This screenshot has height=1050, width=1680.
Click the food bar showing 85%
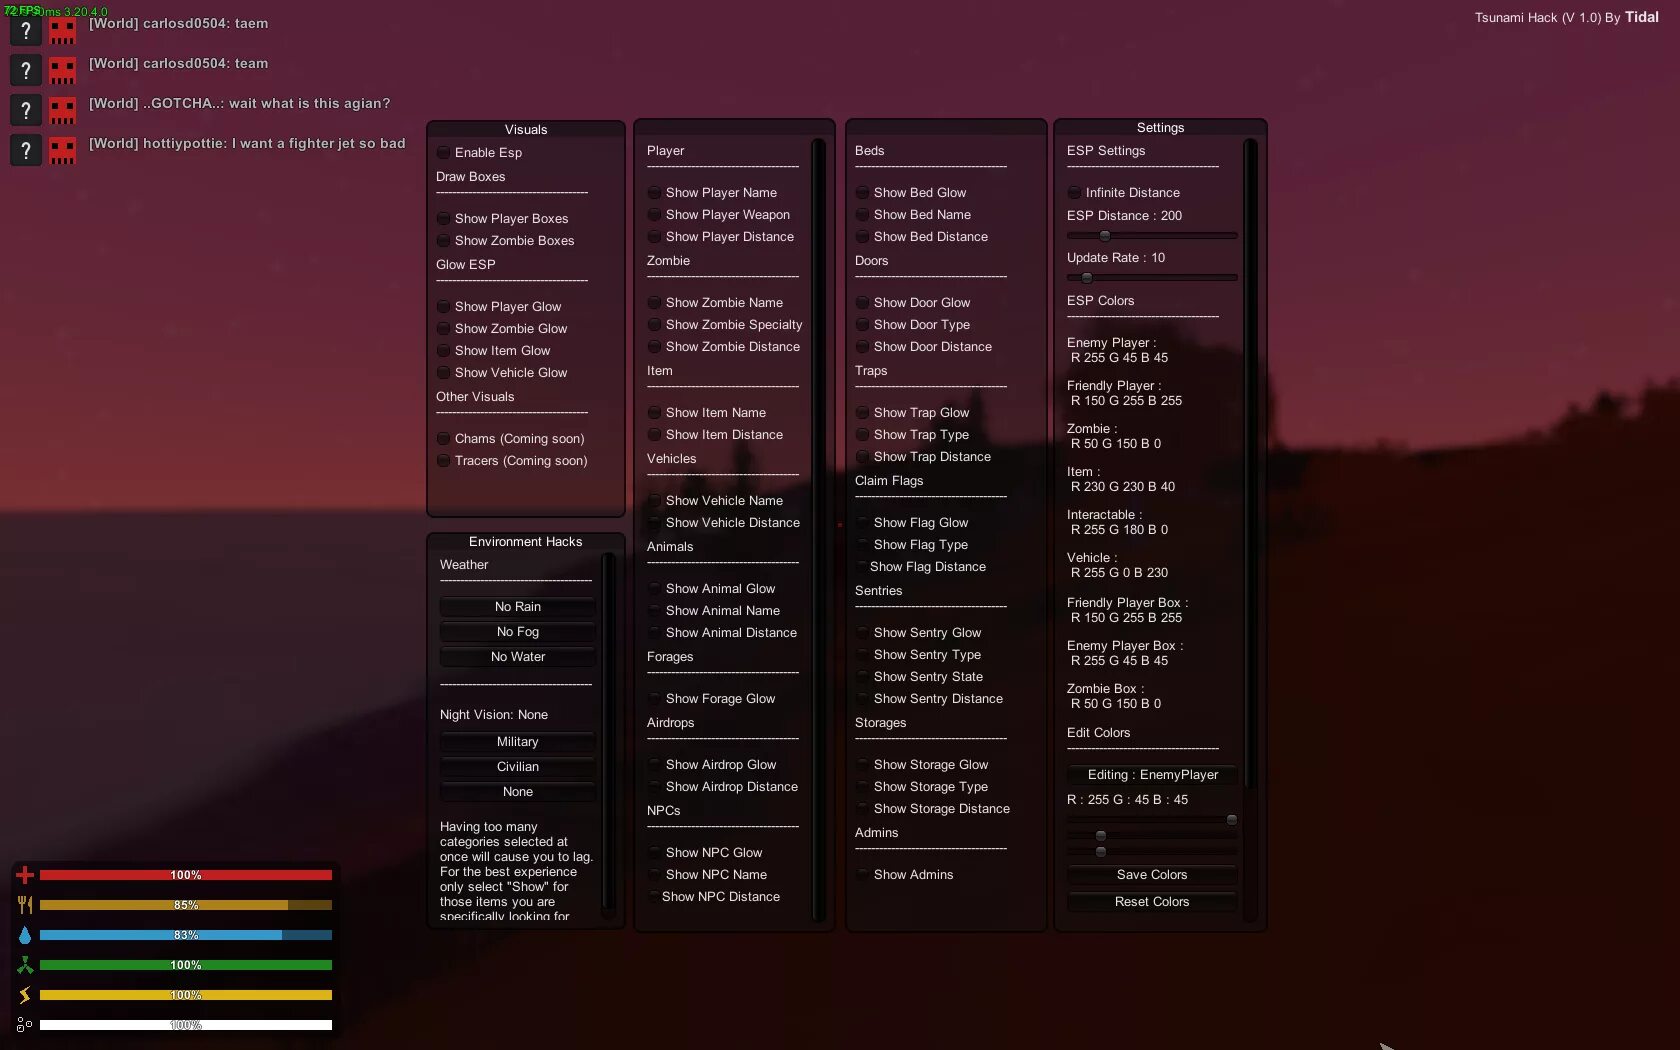pyautogui.click(x=186, y=905)
